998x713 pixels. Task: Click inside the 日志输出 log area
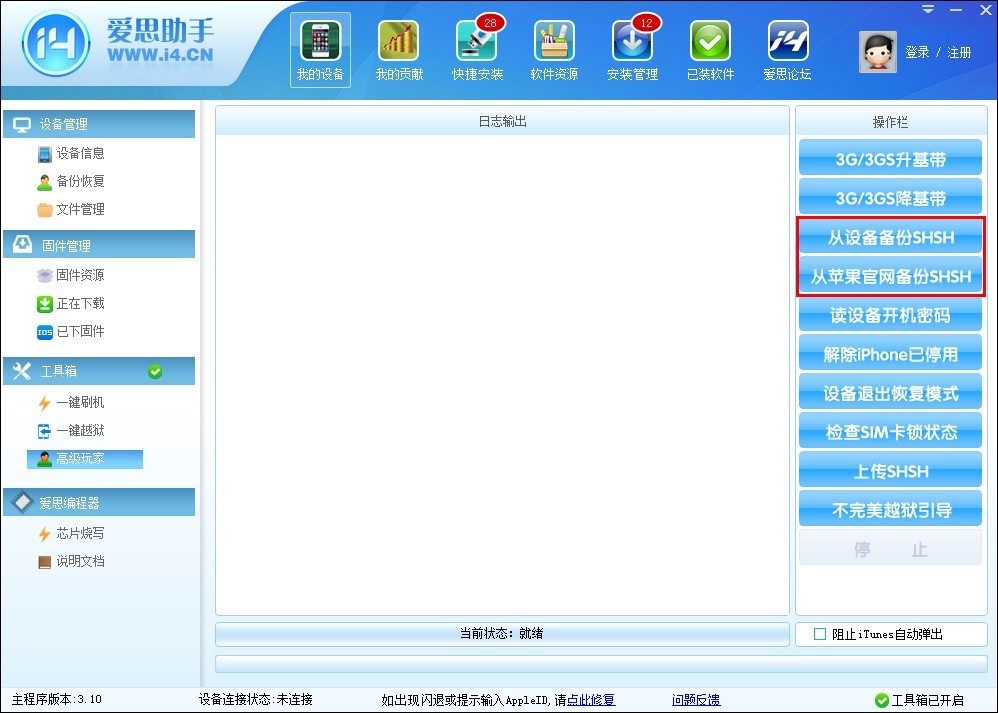click(502, 374)
